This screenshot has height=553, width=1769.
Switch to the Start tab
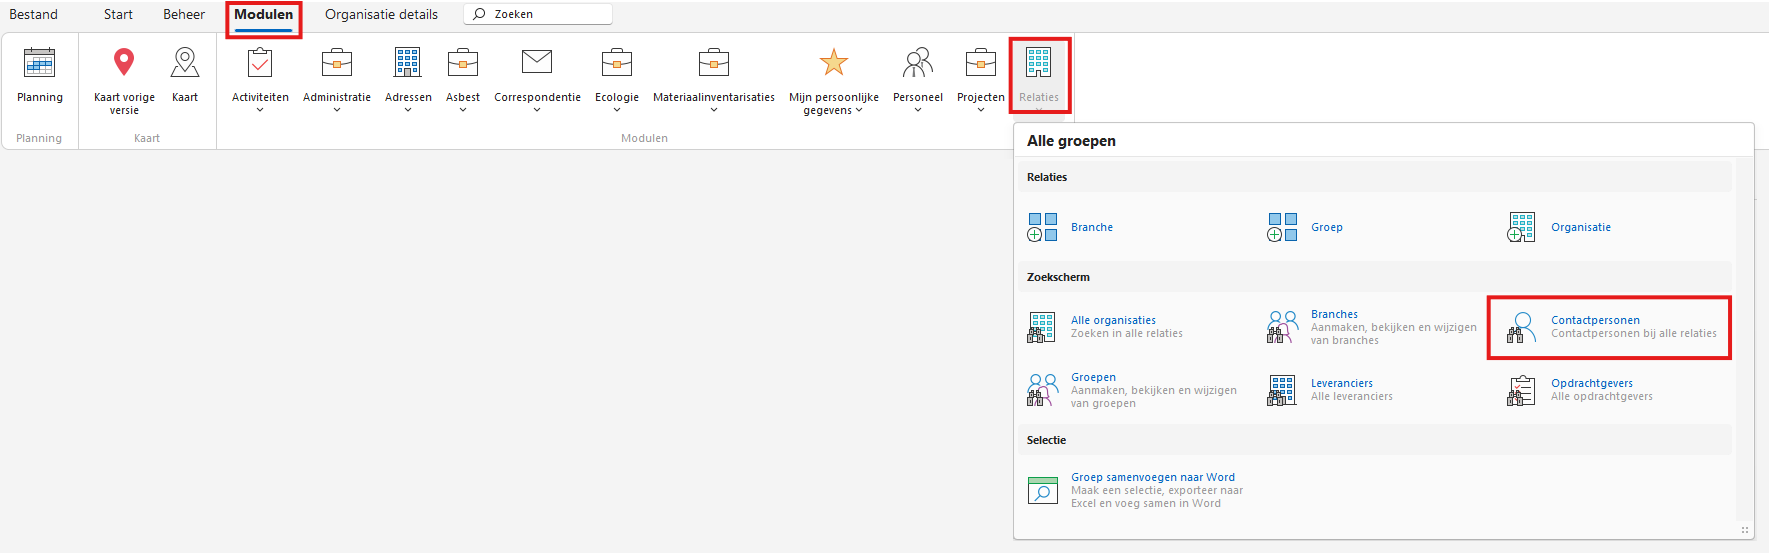click(118, 14)
